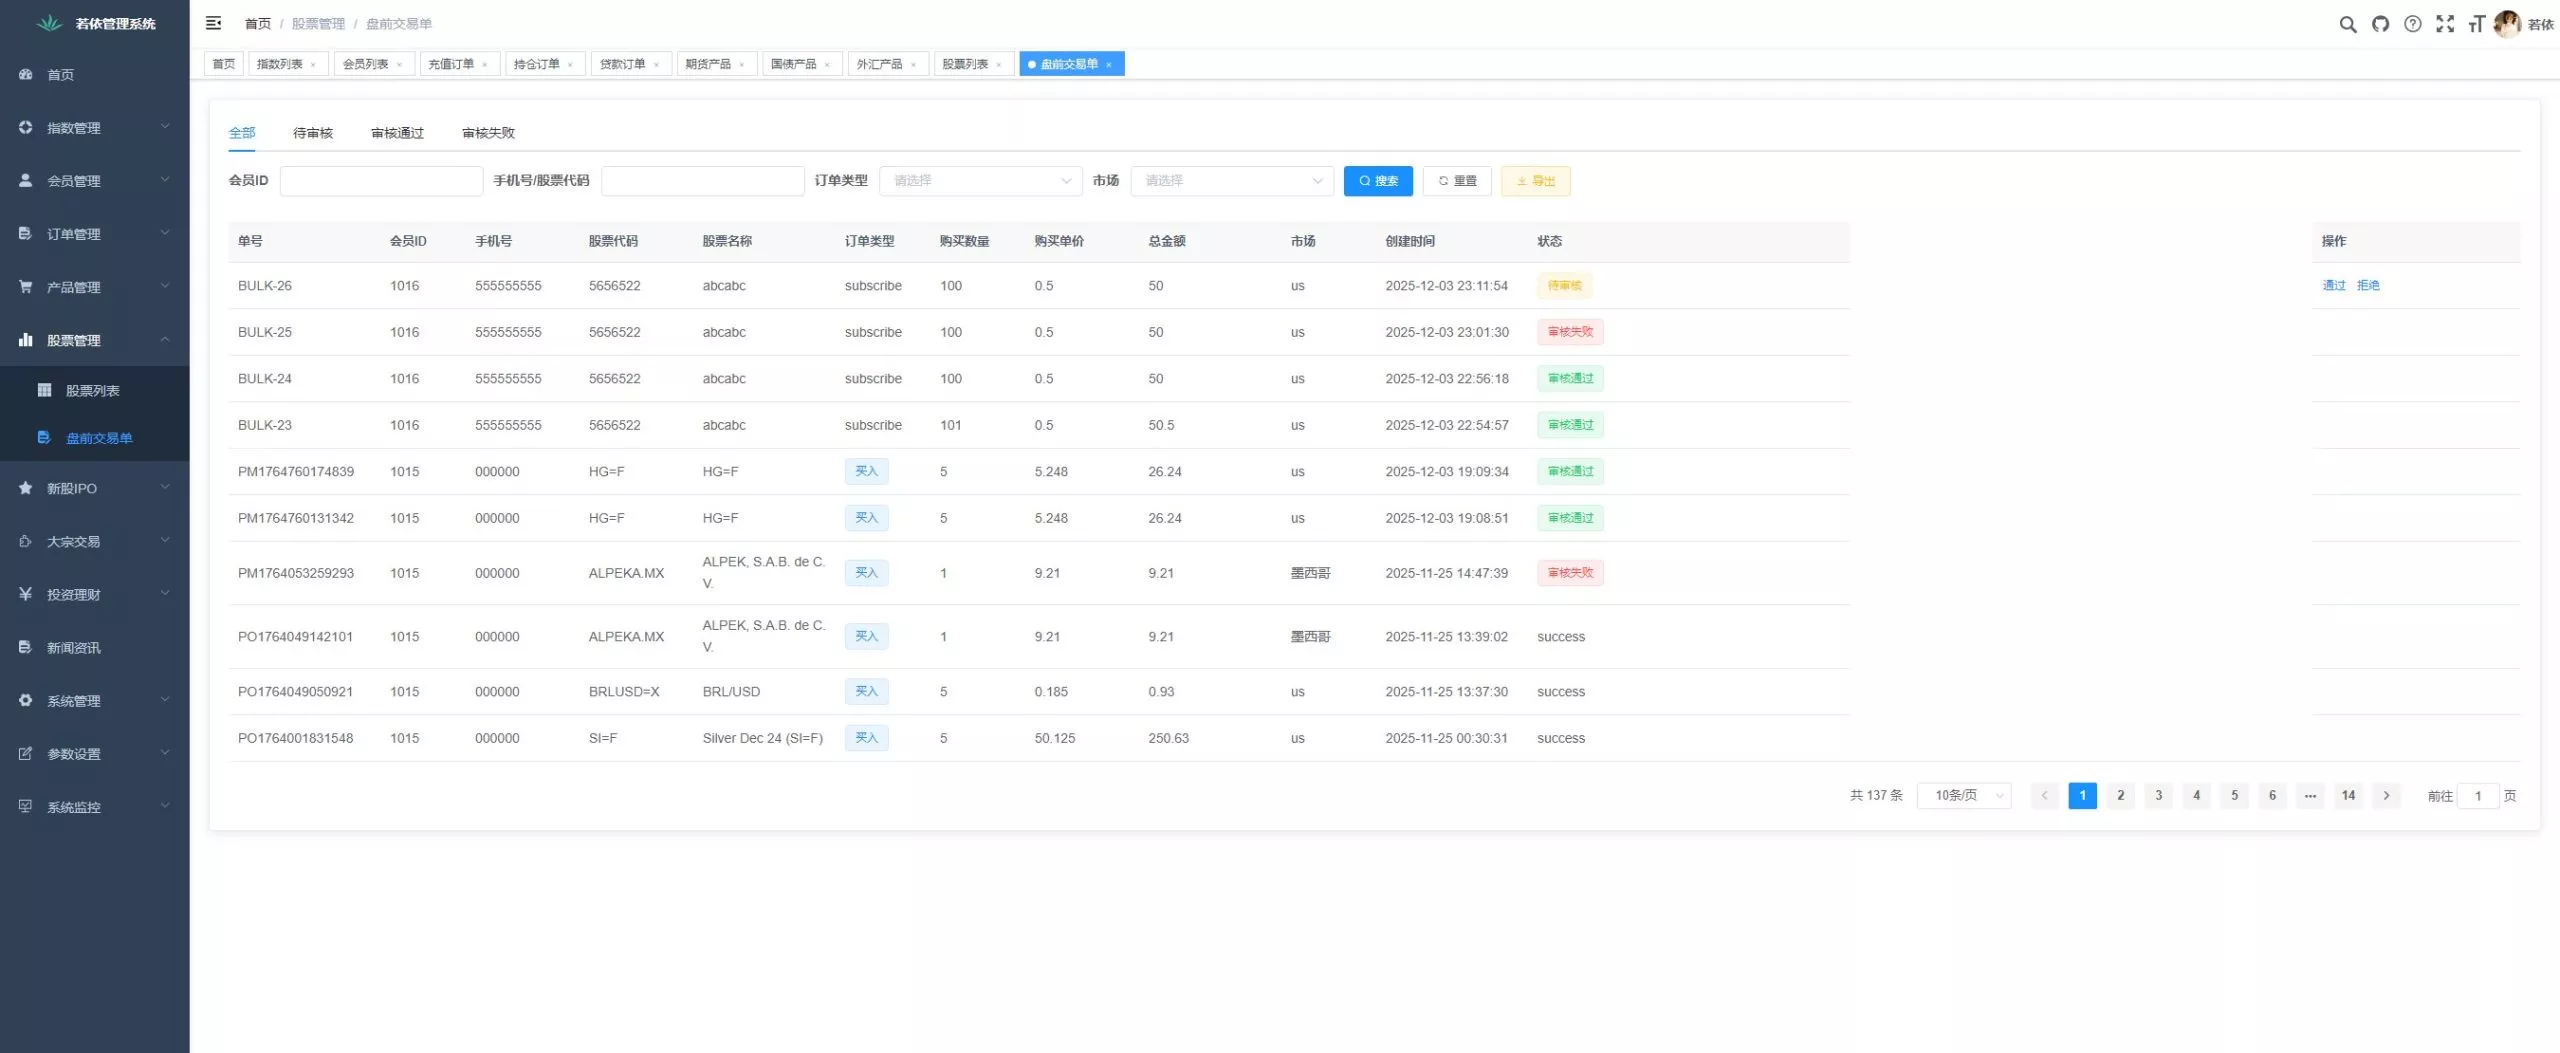
Task: Switch to the 待审核 filter tab
Action: click(313, 133)
